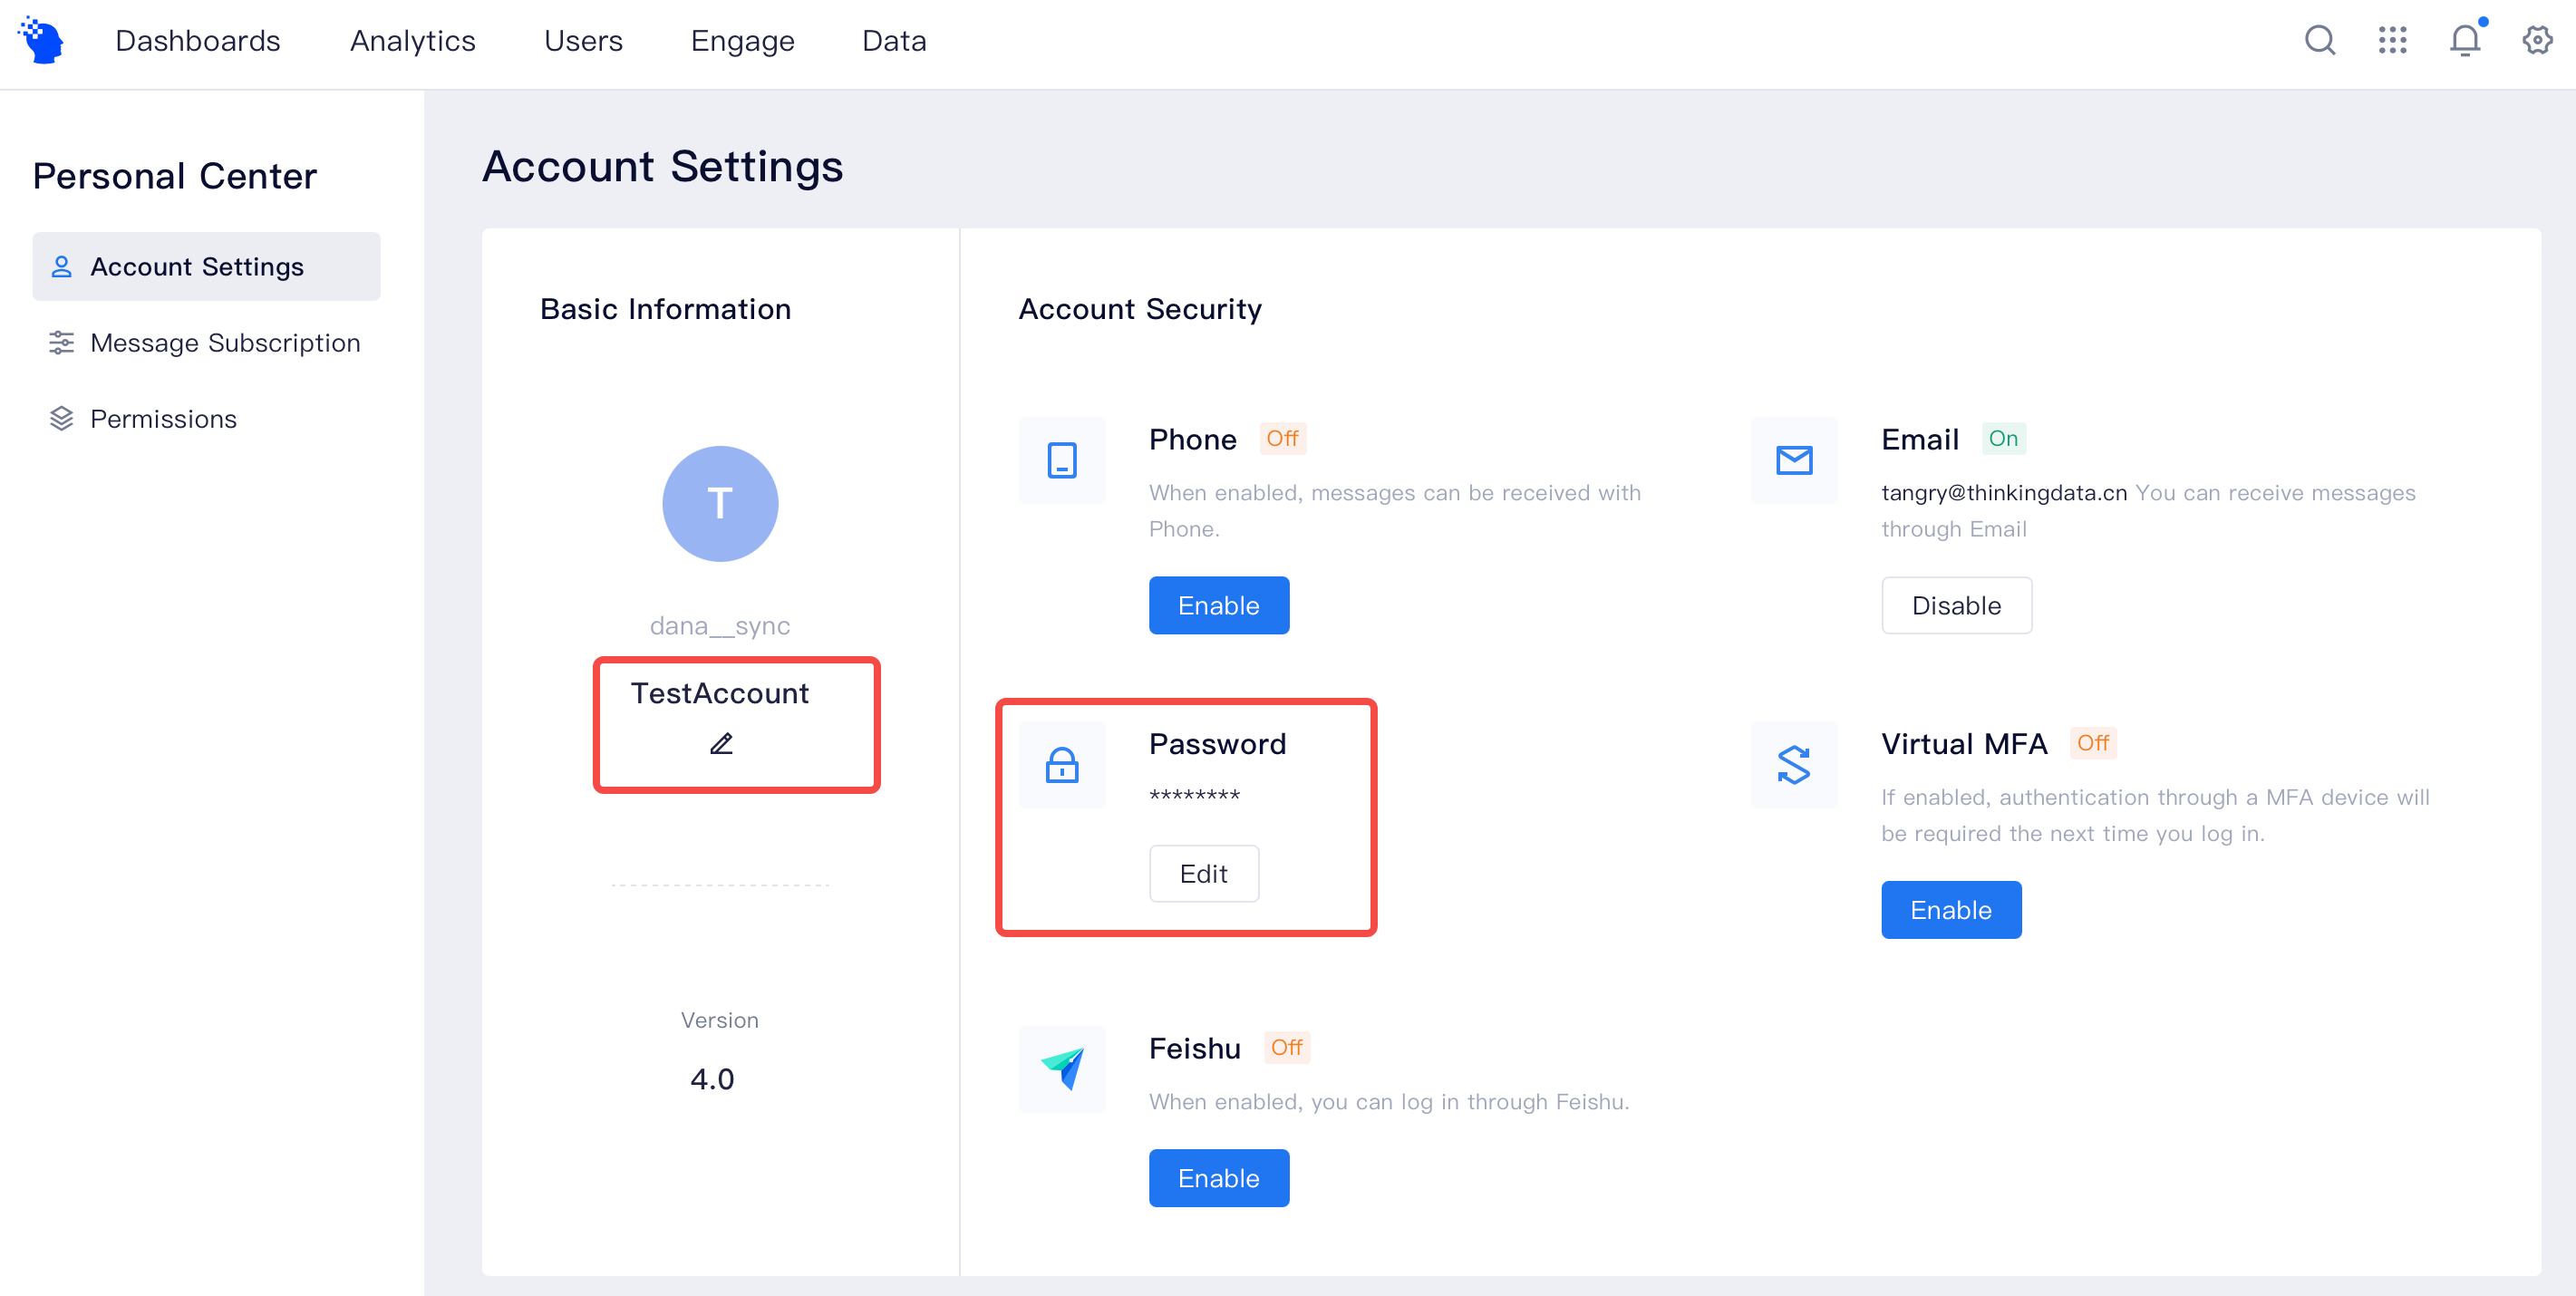Click the T avatar circle
The height and width of the screenshot is (1296, 2576).
[720, 504]
